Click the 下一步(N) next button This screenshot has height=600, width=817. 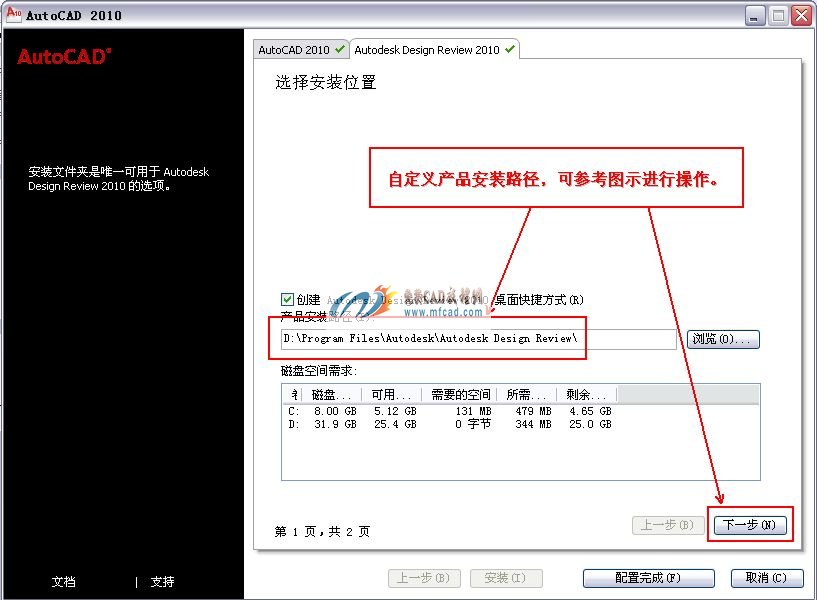tap(749, 524)
